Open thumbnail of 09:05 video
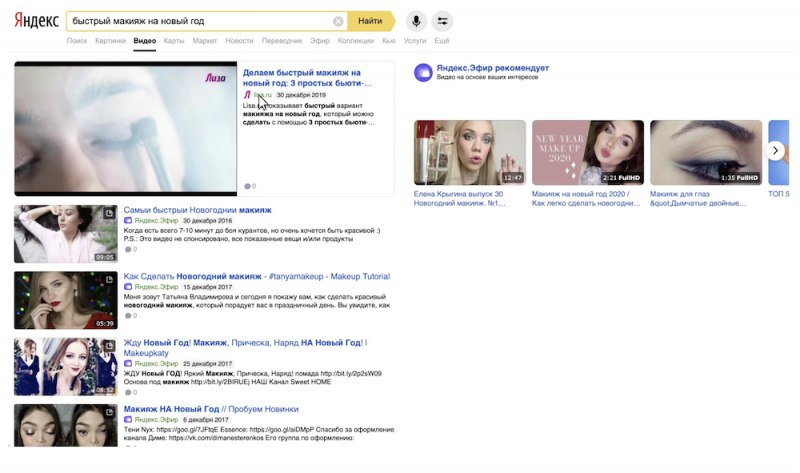The height and width of the screenshot is (473, 800). (66, 234)
